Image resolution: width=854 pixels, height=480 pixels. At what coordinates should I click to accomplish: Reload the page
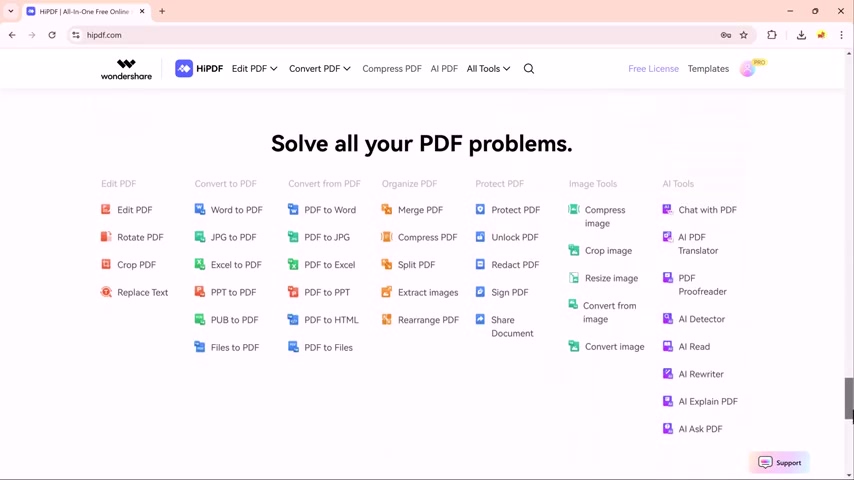52,35
